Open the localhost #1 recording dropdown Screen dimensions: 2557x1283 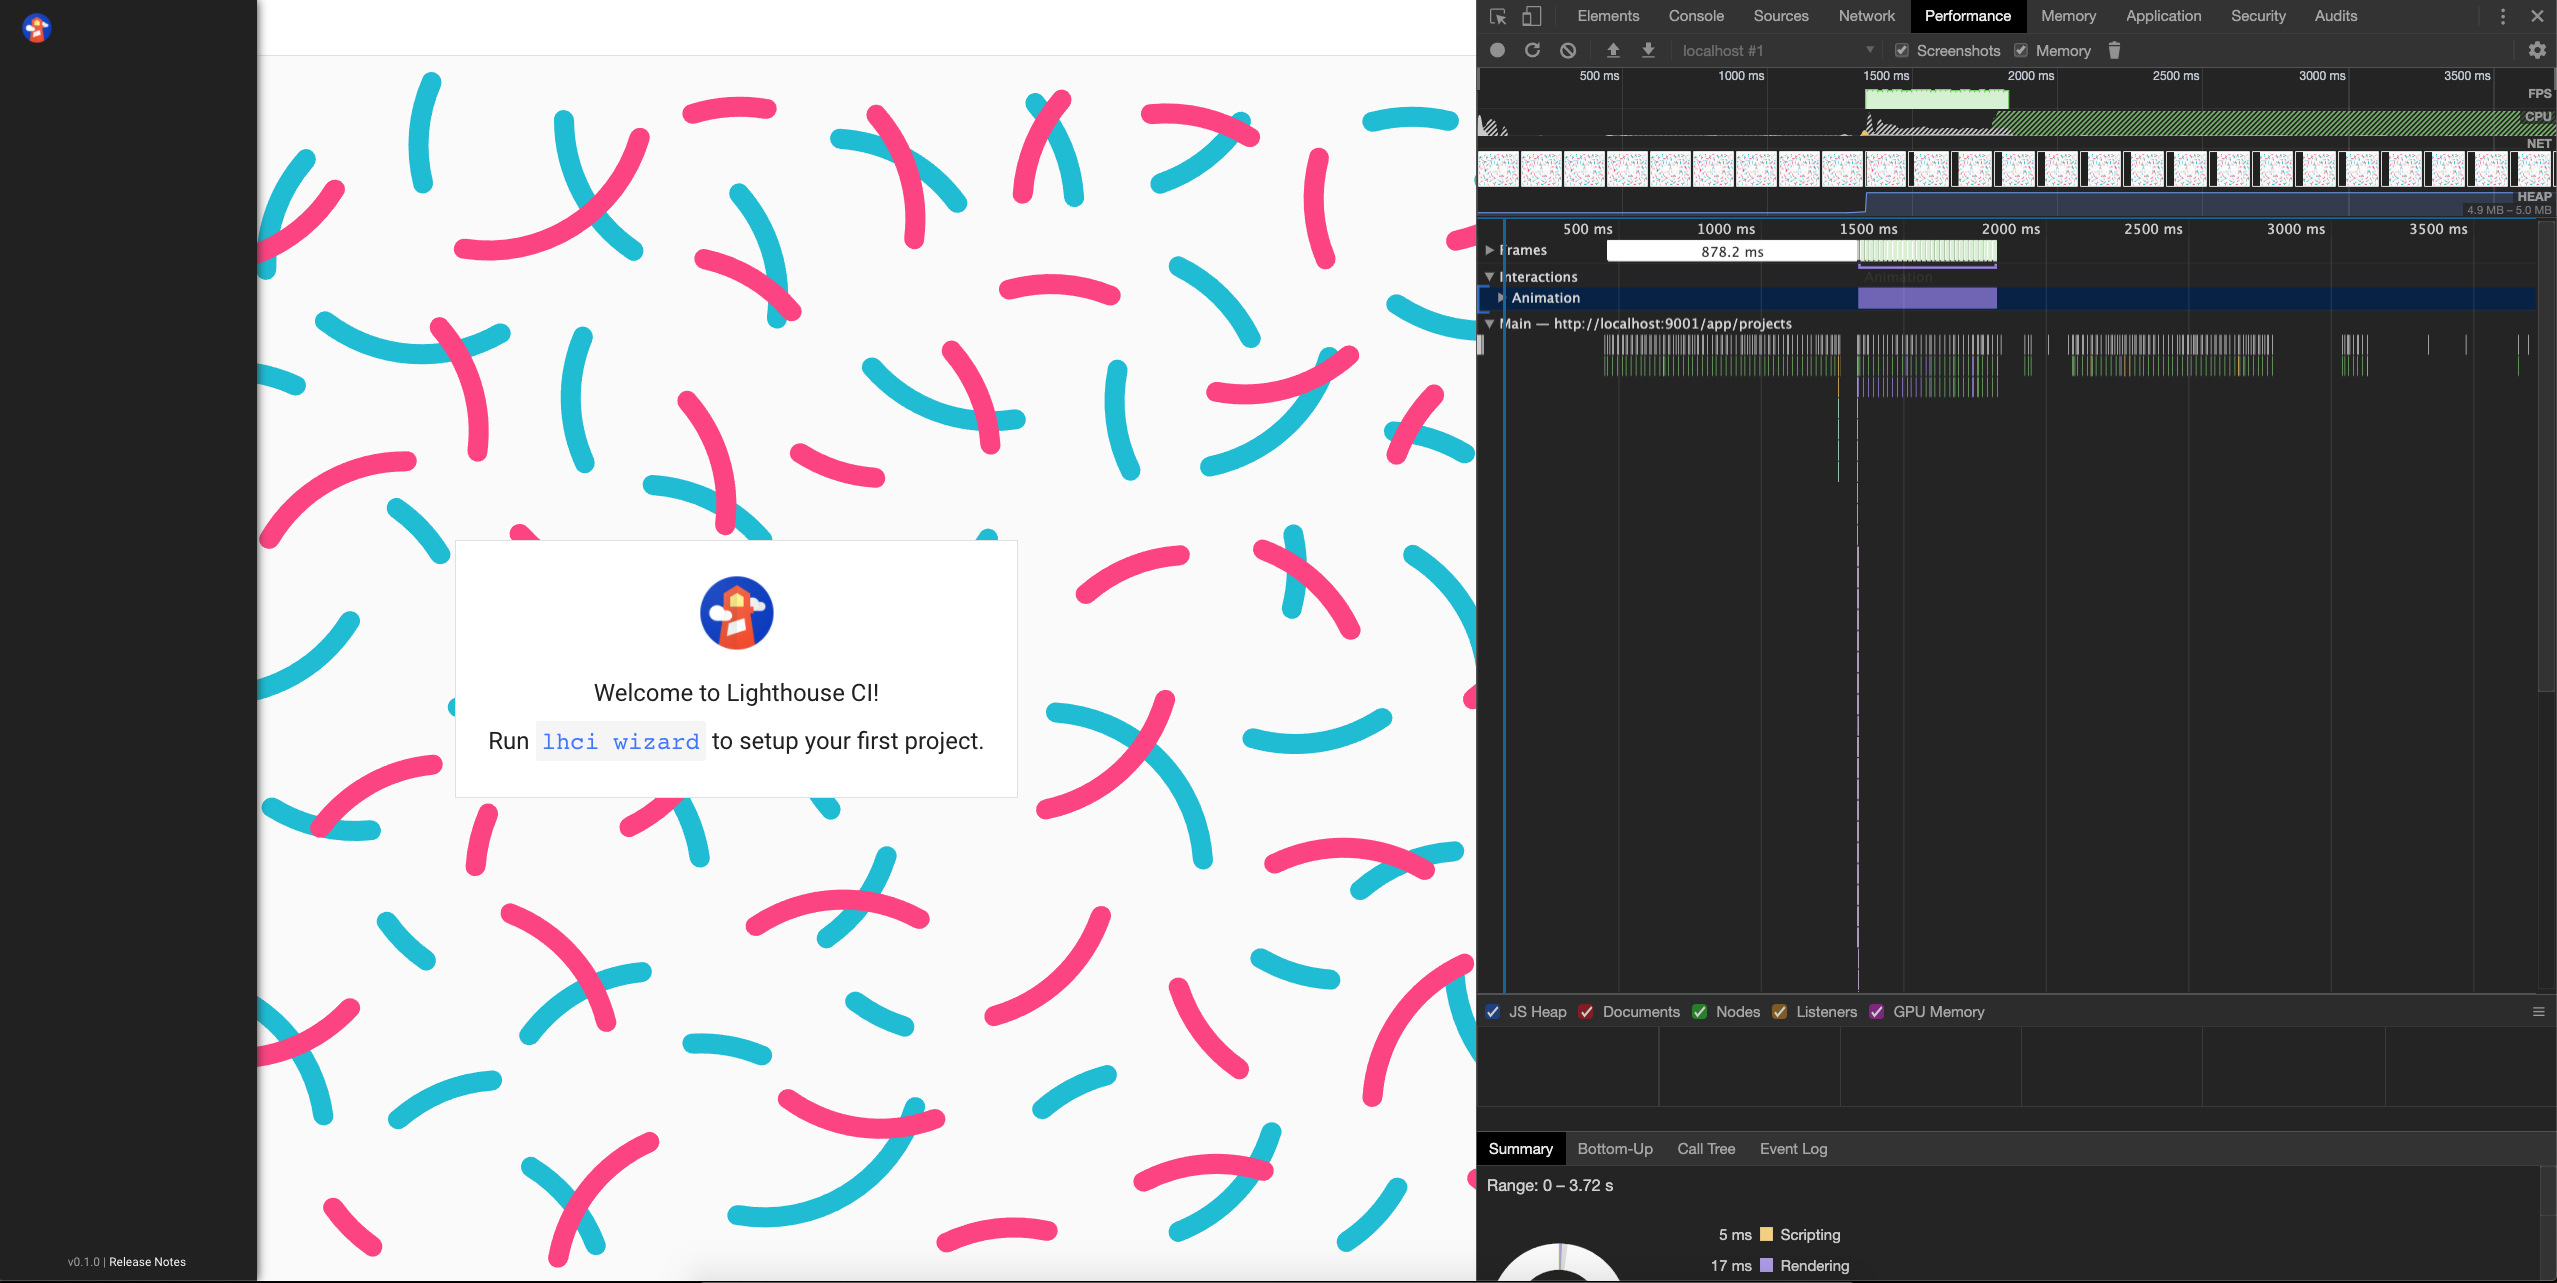click(x=1778, y=50)
